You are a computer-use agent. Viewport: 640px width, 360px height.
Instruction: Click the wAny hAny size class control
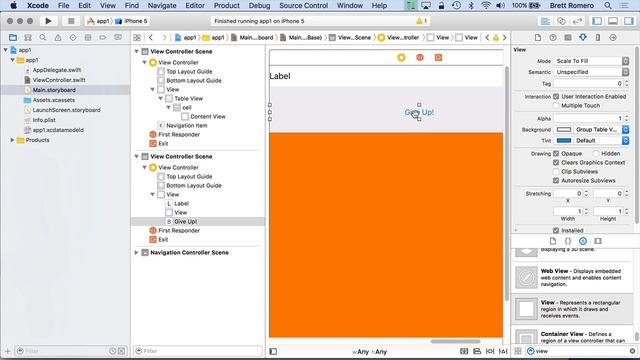click(370, 351)
